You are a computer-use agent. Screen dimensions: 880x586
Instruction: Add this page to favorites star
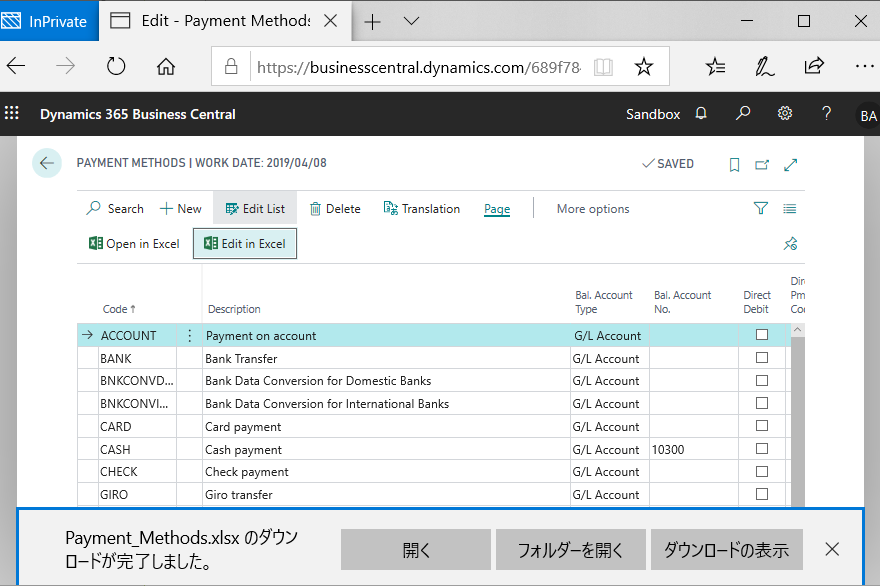point(644,67)
